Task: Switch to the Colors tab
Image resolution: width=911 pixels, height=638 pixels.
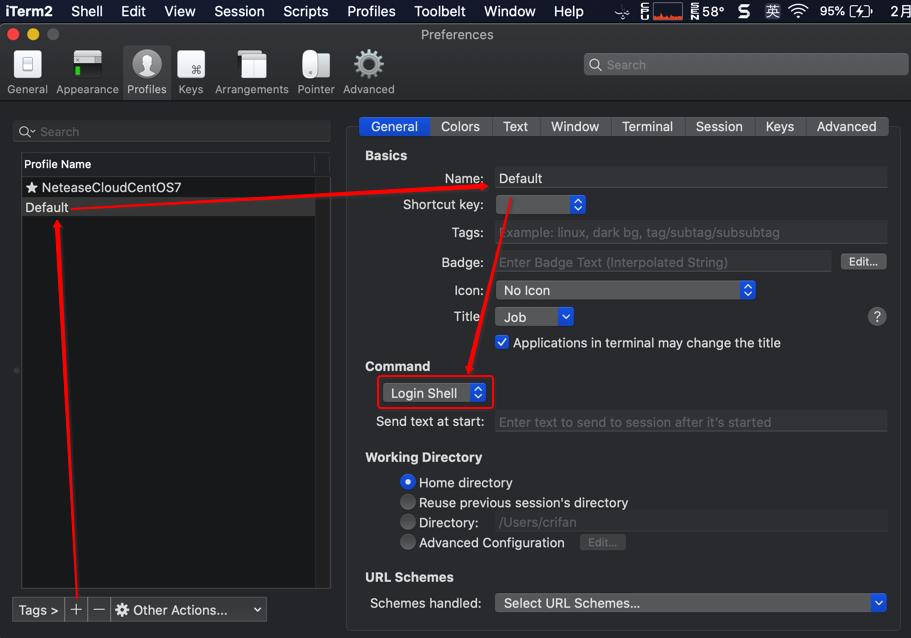Action: (x=460, y=127)
